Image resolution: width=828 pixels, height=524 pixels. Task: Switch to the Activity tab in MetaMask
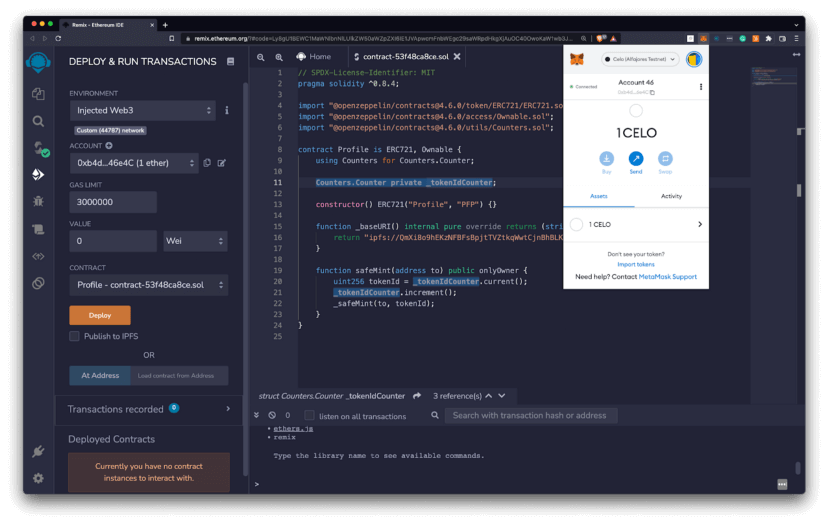click(671, 196)
